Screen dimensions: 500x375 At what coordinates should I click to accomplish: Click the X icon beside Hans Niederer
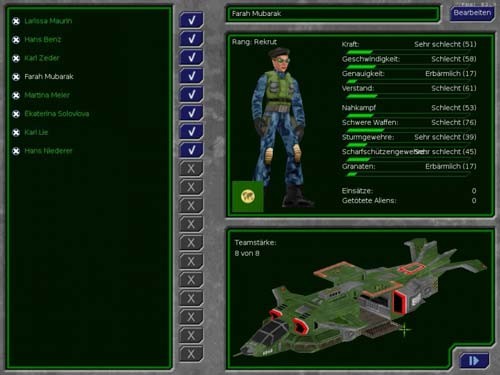point(16,151)
